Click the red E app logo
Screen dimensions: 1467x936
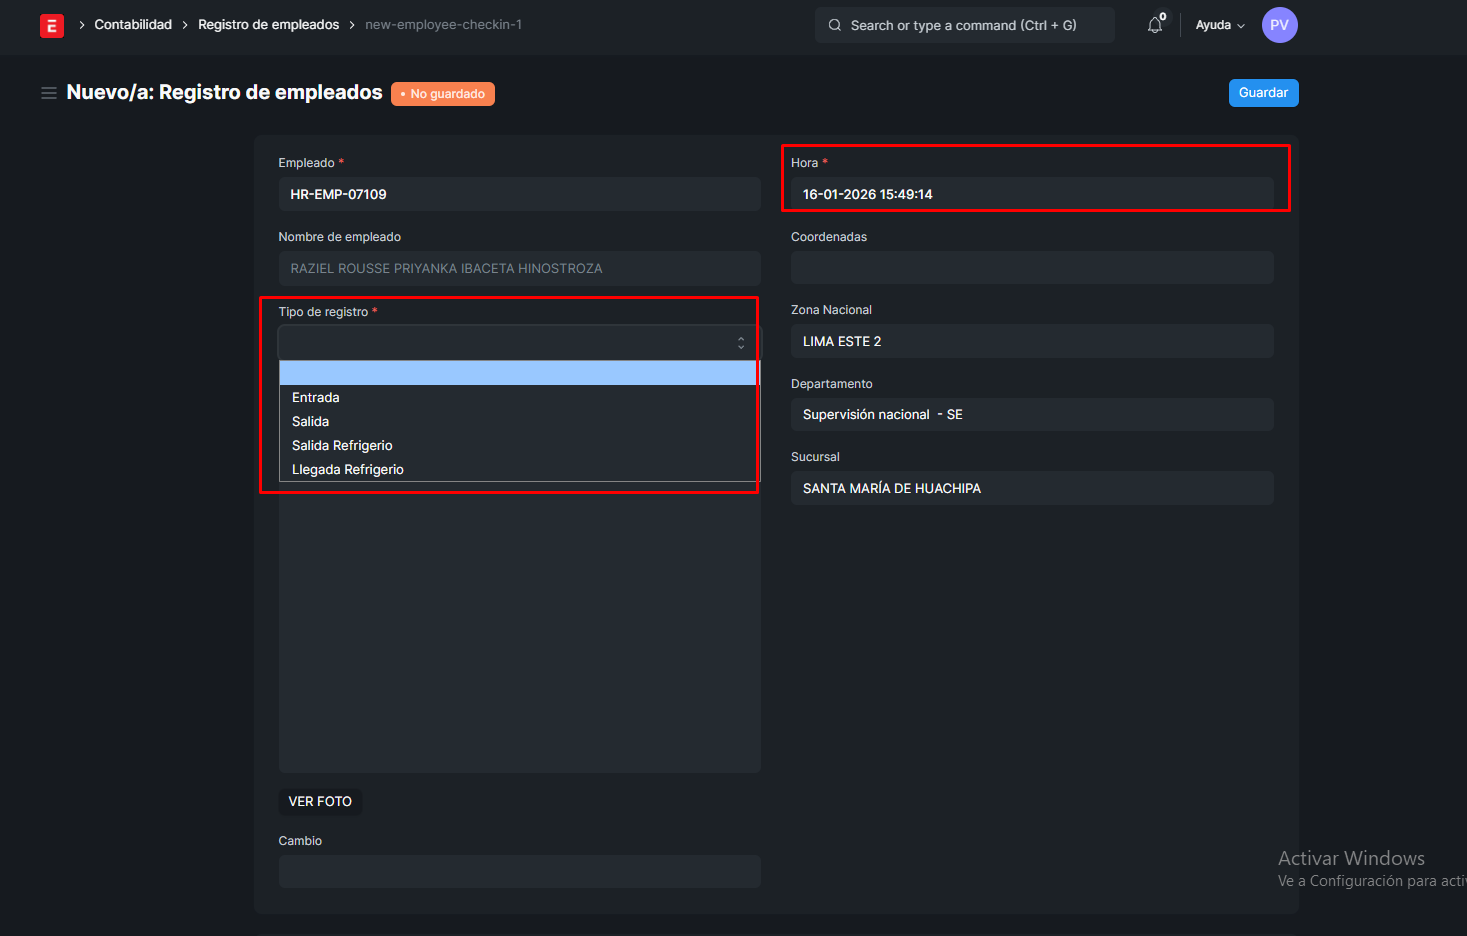(x=52, y=26)
